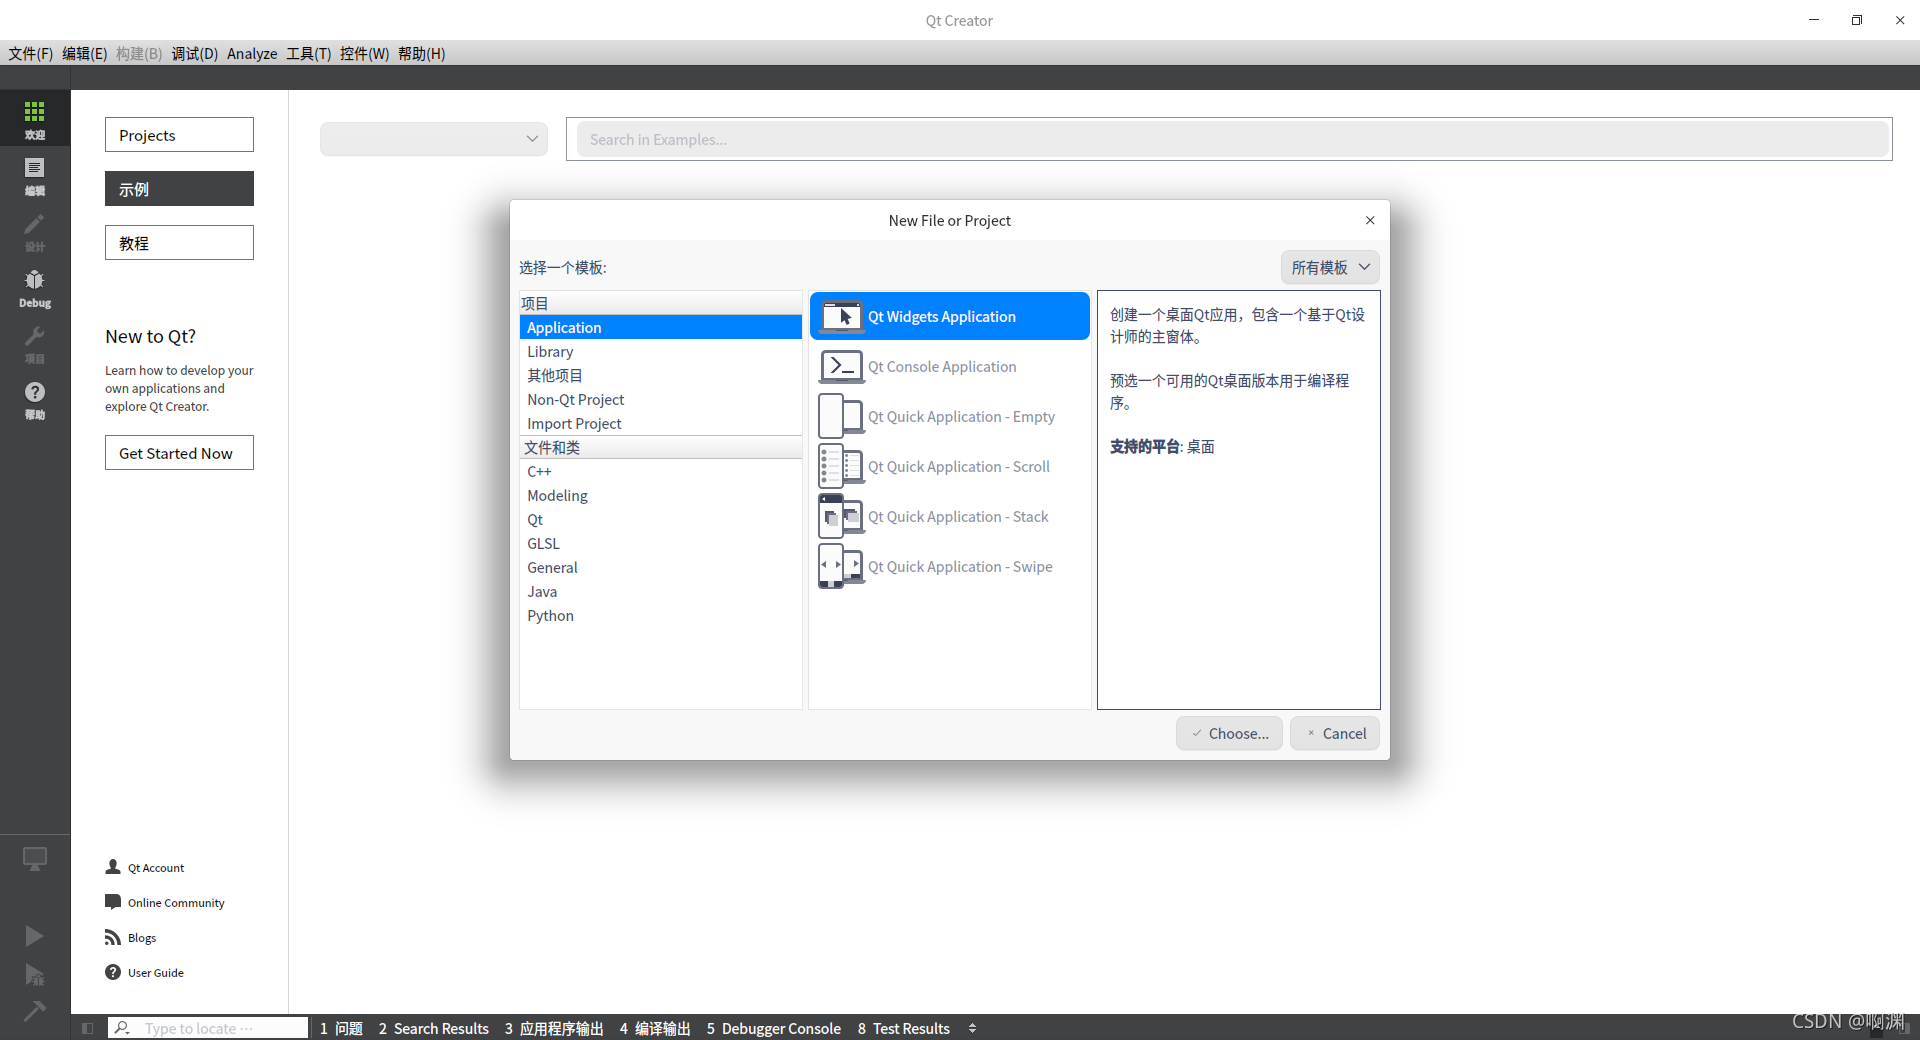
Task: Click the Qt Quick Application - Scroll icon
Action: [x=841, y=466]
